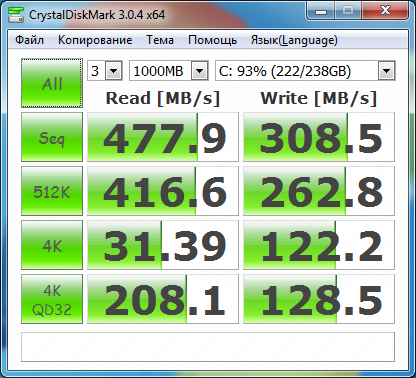
Task: Click the CrystalDiskMark app icon in title bar
Action: tap(15, 15)
